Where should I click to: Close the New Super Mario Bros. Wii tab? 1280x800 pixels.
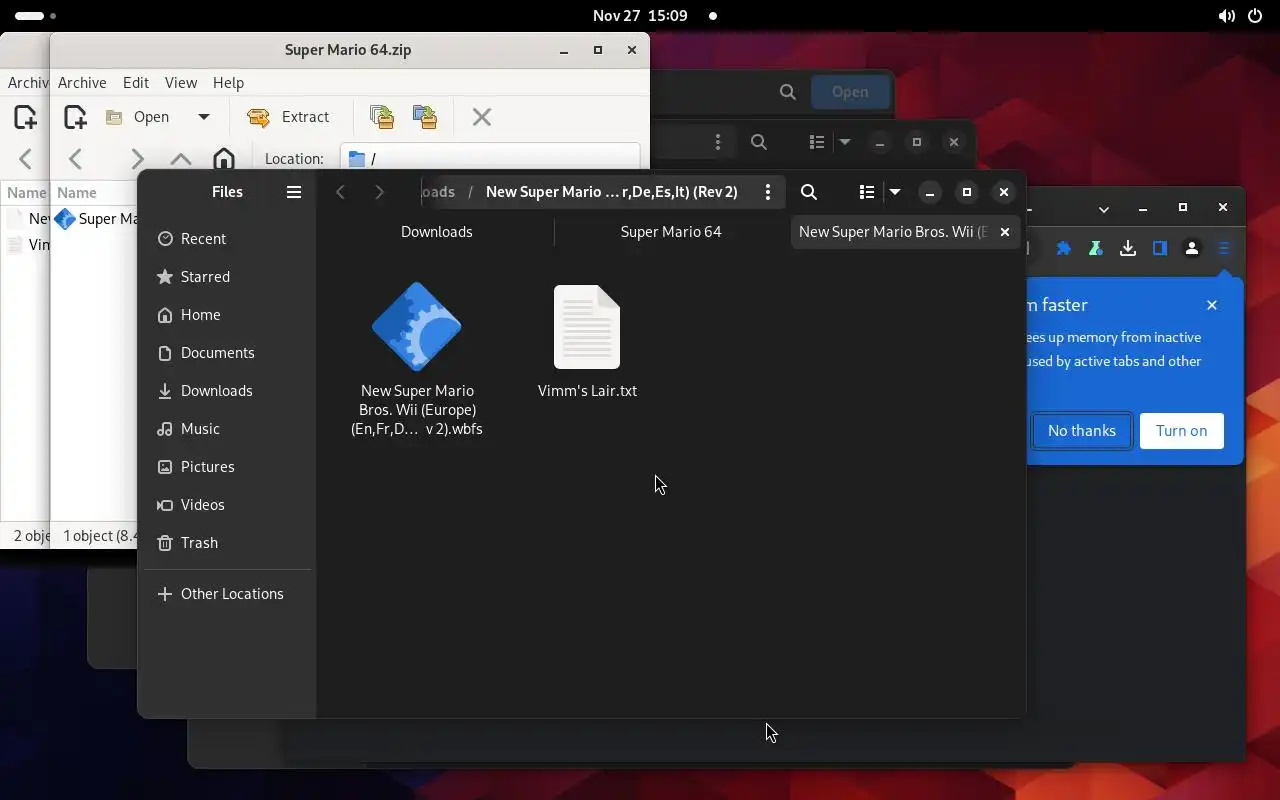tap(1005, 232)
